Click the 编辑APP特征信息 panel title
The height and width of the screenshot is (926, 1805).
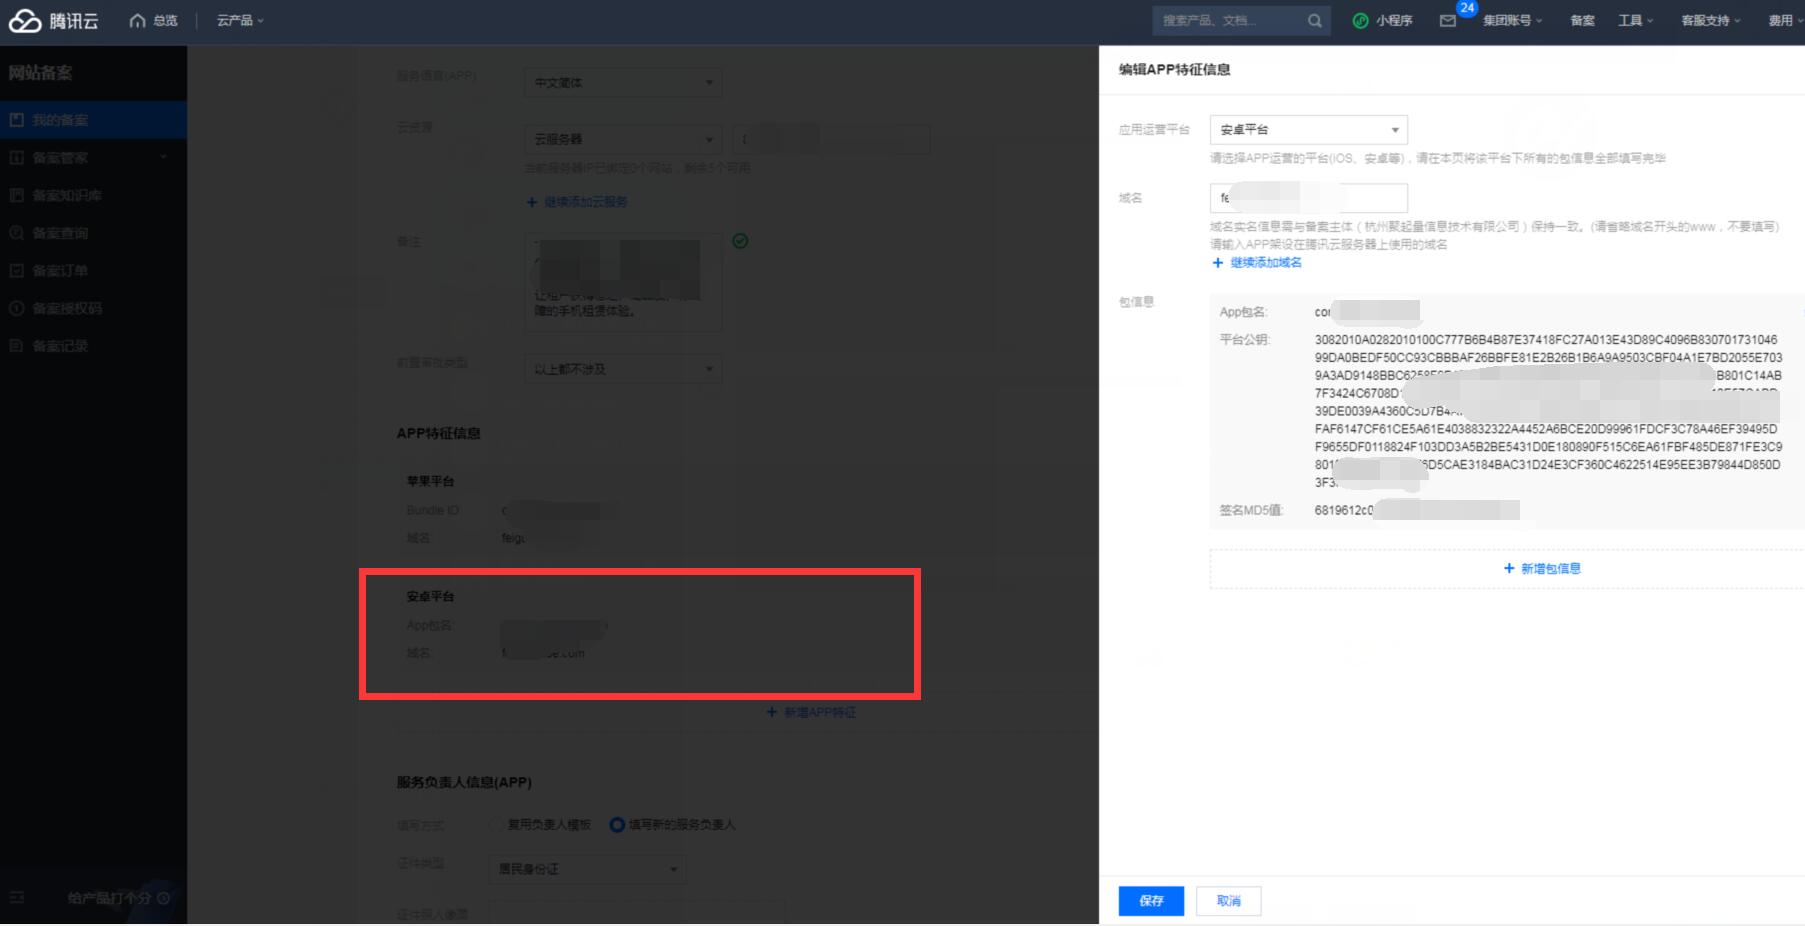coord(1174,70)
